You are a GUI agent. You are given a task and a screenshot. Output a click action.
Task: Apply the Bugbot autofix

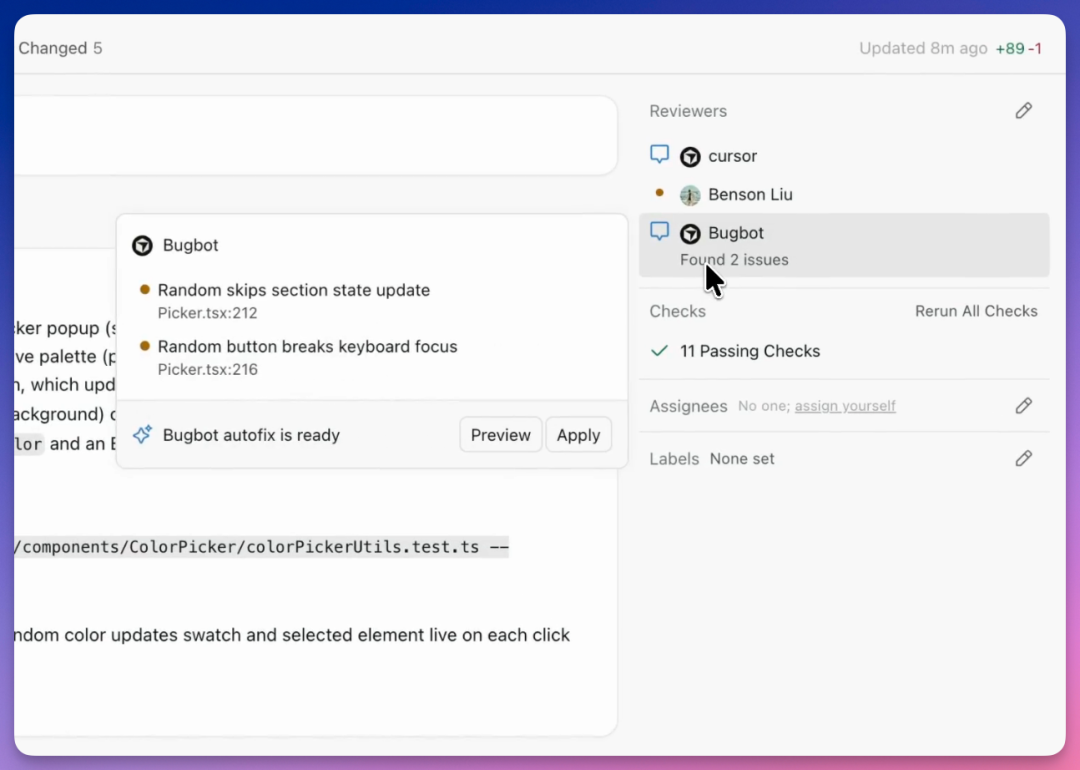point(579,435)
